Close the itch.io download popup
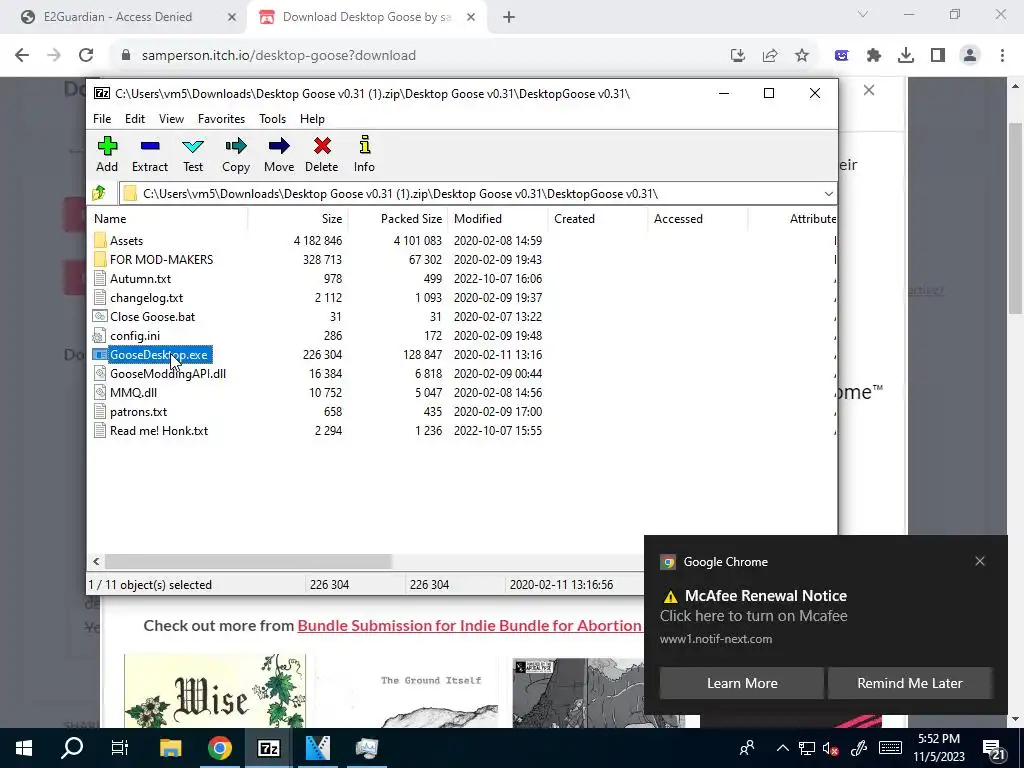Image resolution: width=1024 pixels, height=768 pixels. tap(869, 90)
